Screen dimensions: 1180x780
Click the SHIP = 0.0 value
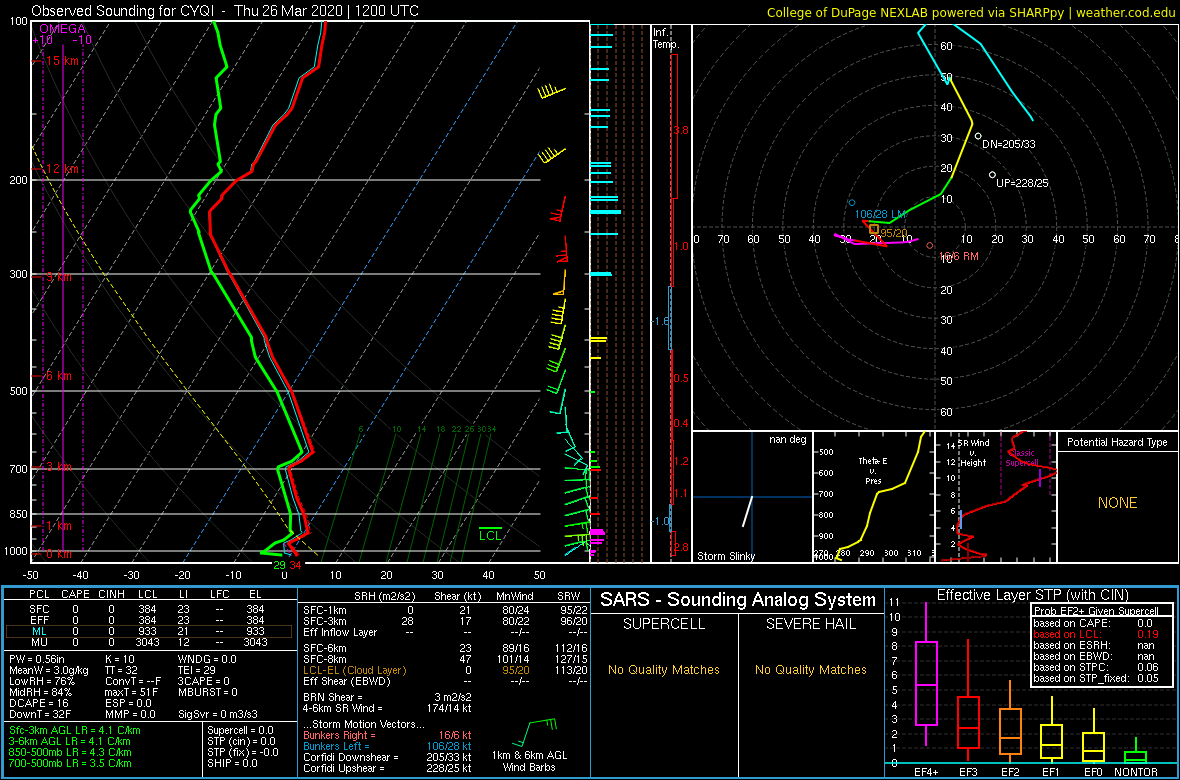tap(233, 763)
